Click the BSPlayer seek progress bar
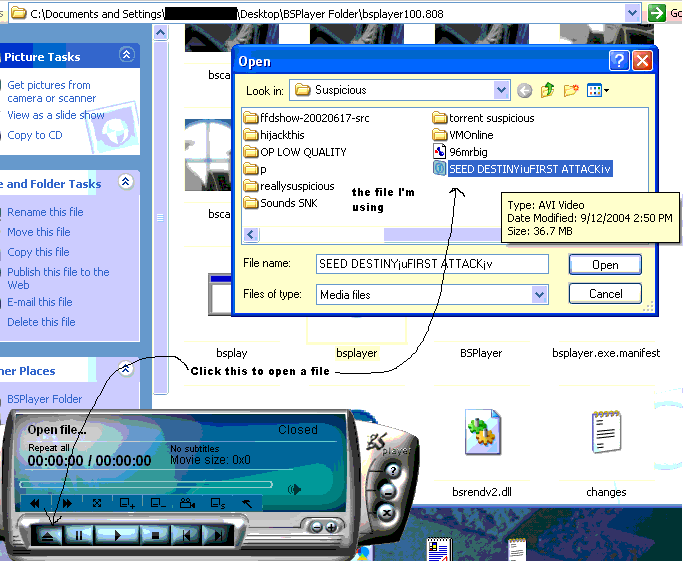This screenshot has height=561, width=683. tap(146, 484)
